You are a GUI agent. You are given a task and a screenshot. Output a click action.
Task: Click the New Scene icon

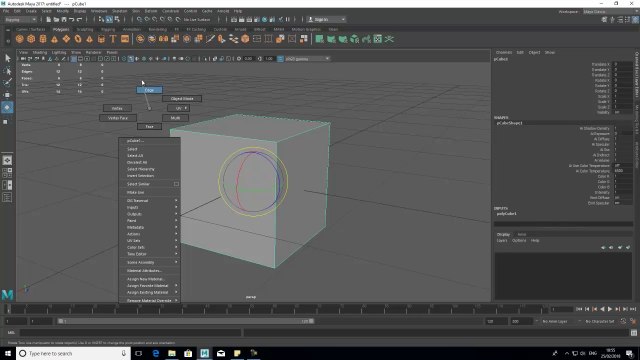(x=49, y=20)
